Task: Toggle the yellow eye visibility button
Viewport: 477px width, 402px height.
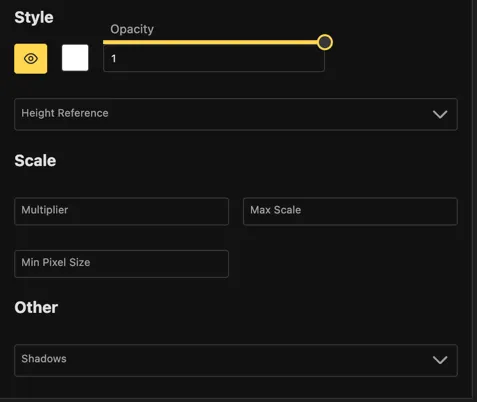Action: coord(31,59)
